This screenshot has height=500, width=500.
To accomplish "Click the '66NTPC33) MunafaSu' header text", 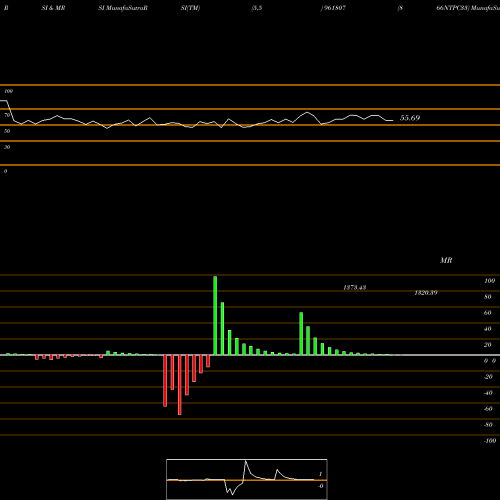I will pyautogui.click(x=468, y=8).
